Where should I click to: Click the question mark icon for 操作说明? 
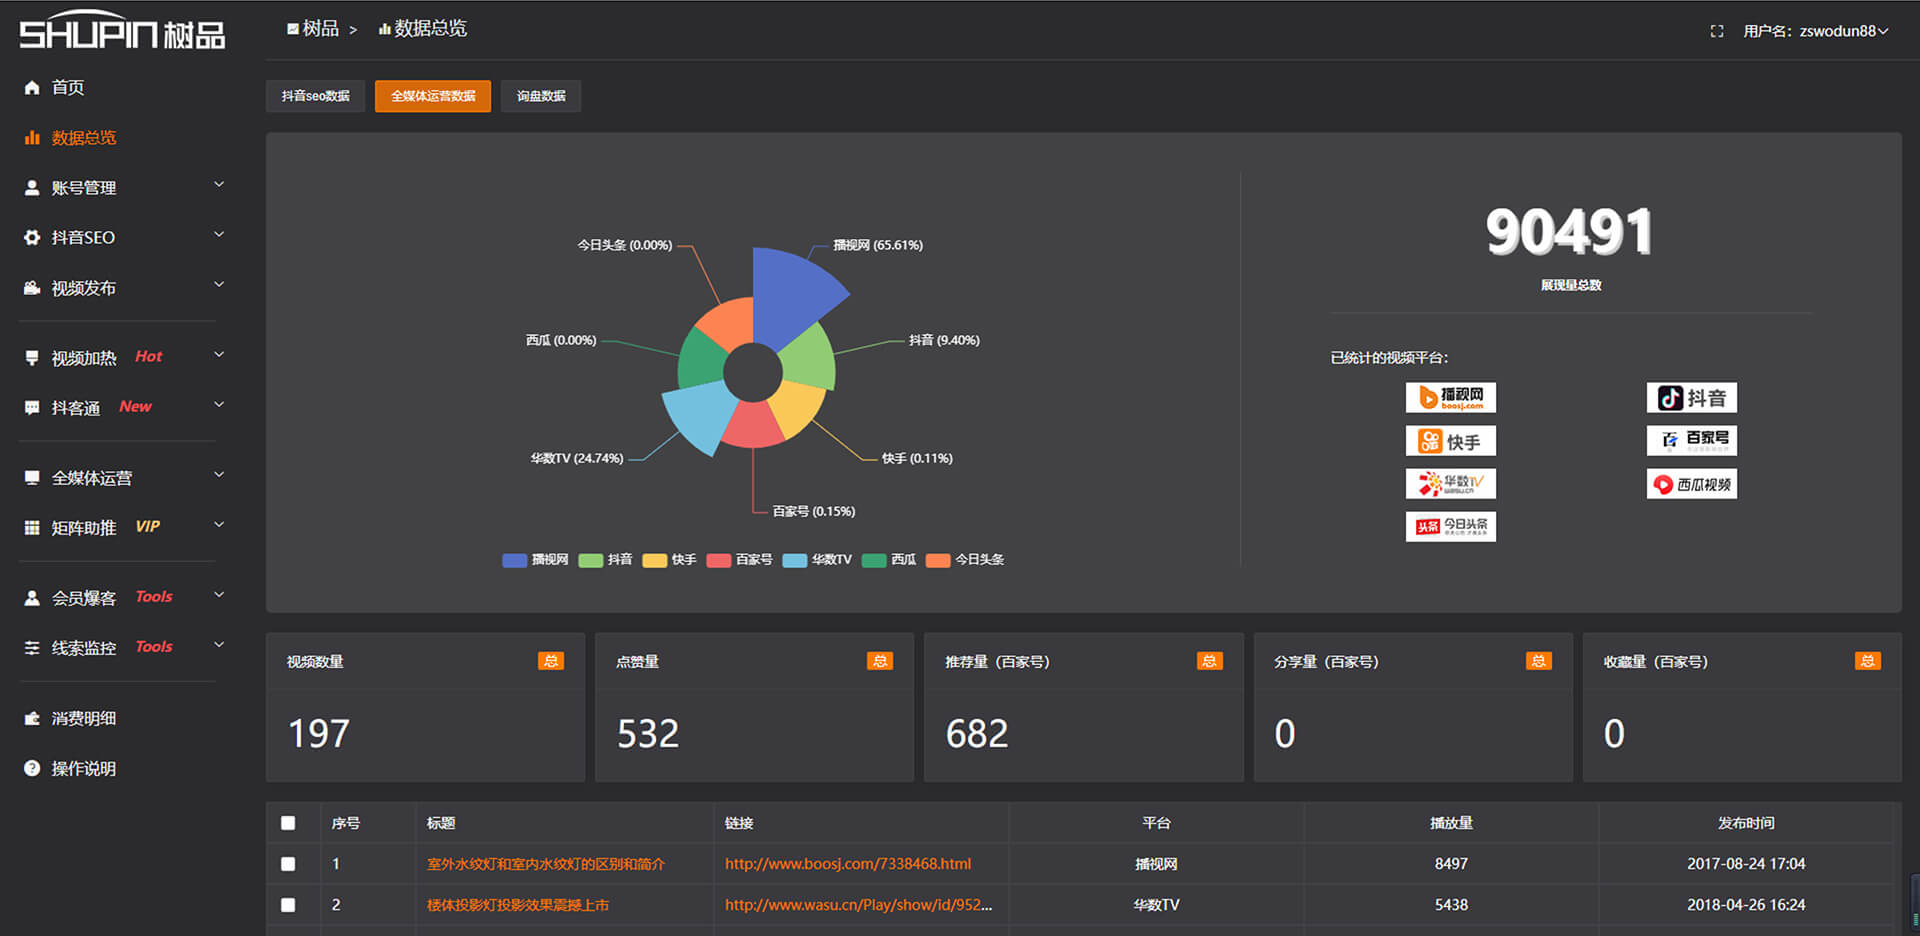[32, 768]
